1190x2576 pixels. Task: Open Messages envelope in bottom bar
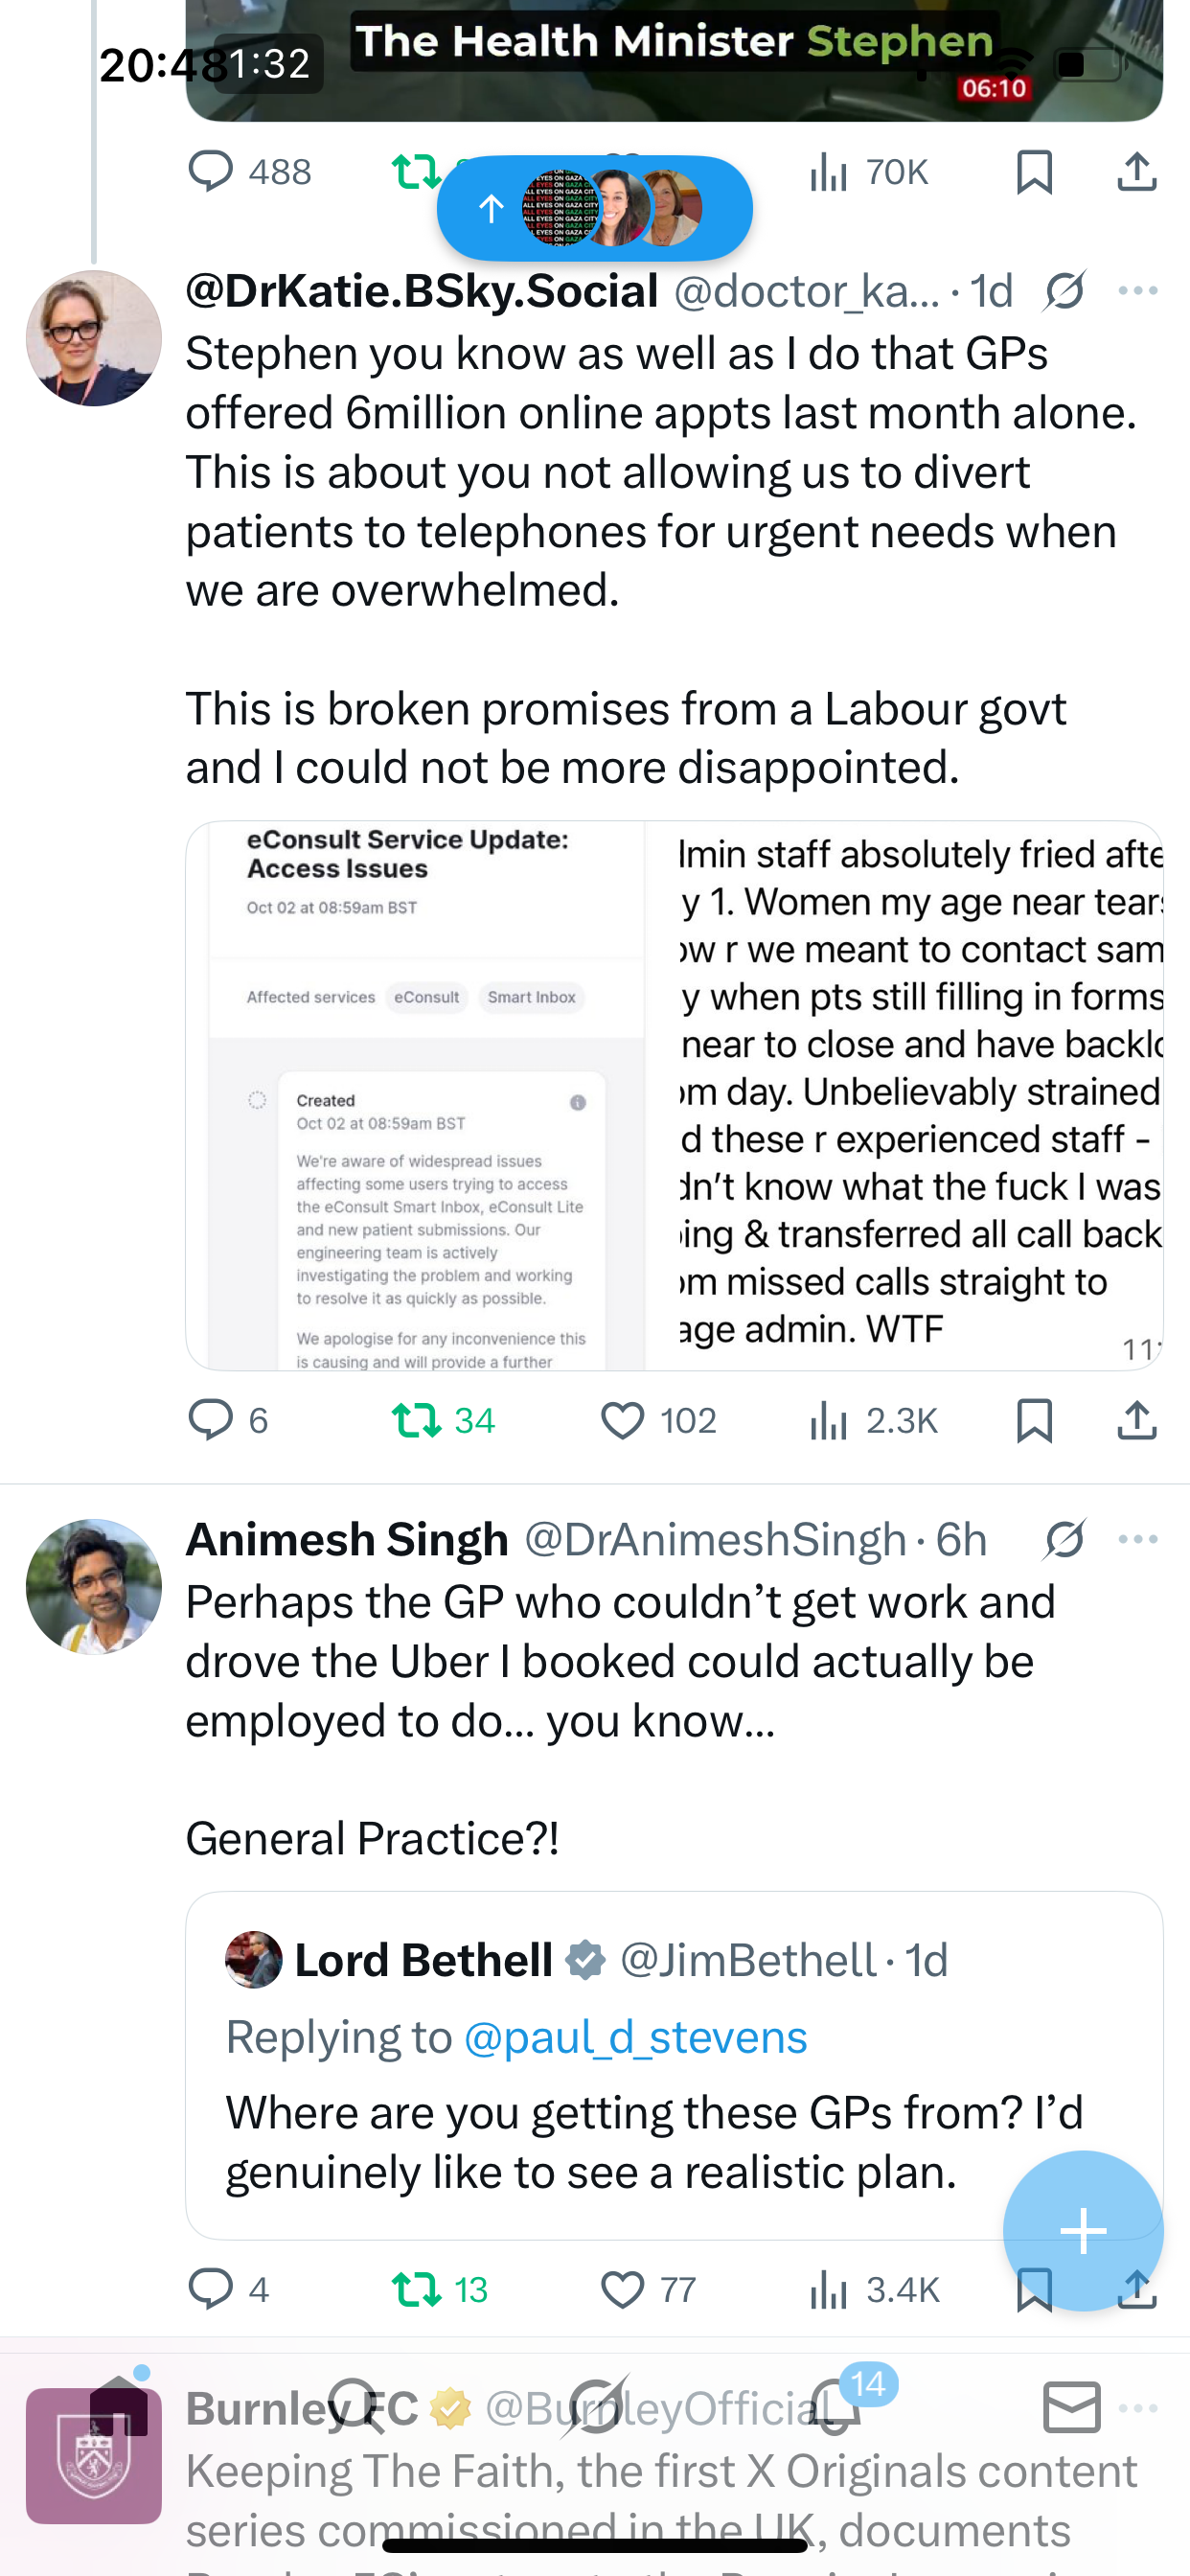tap(1072, 2406)
